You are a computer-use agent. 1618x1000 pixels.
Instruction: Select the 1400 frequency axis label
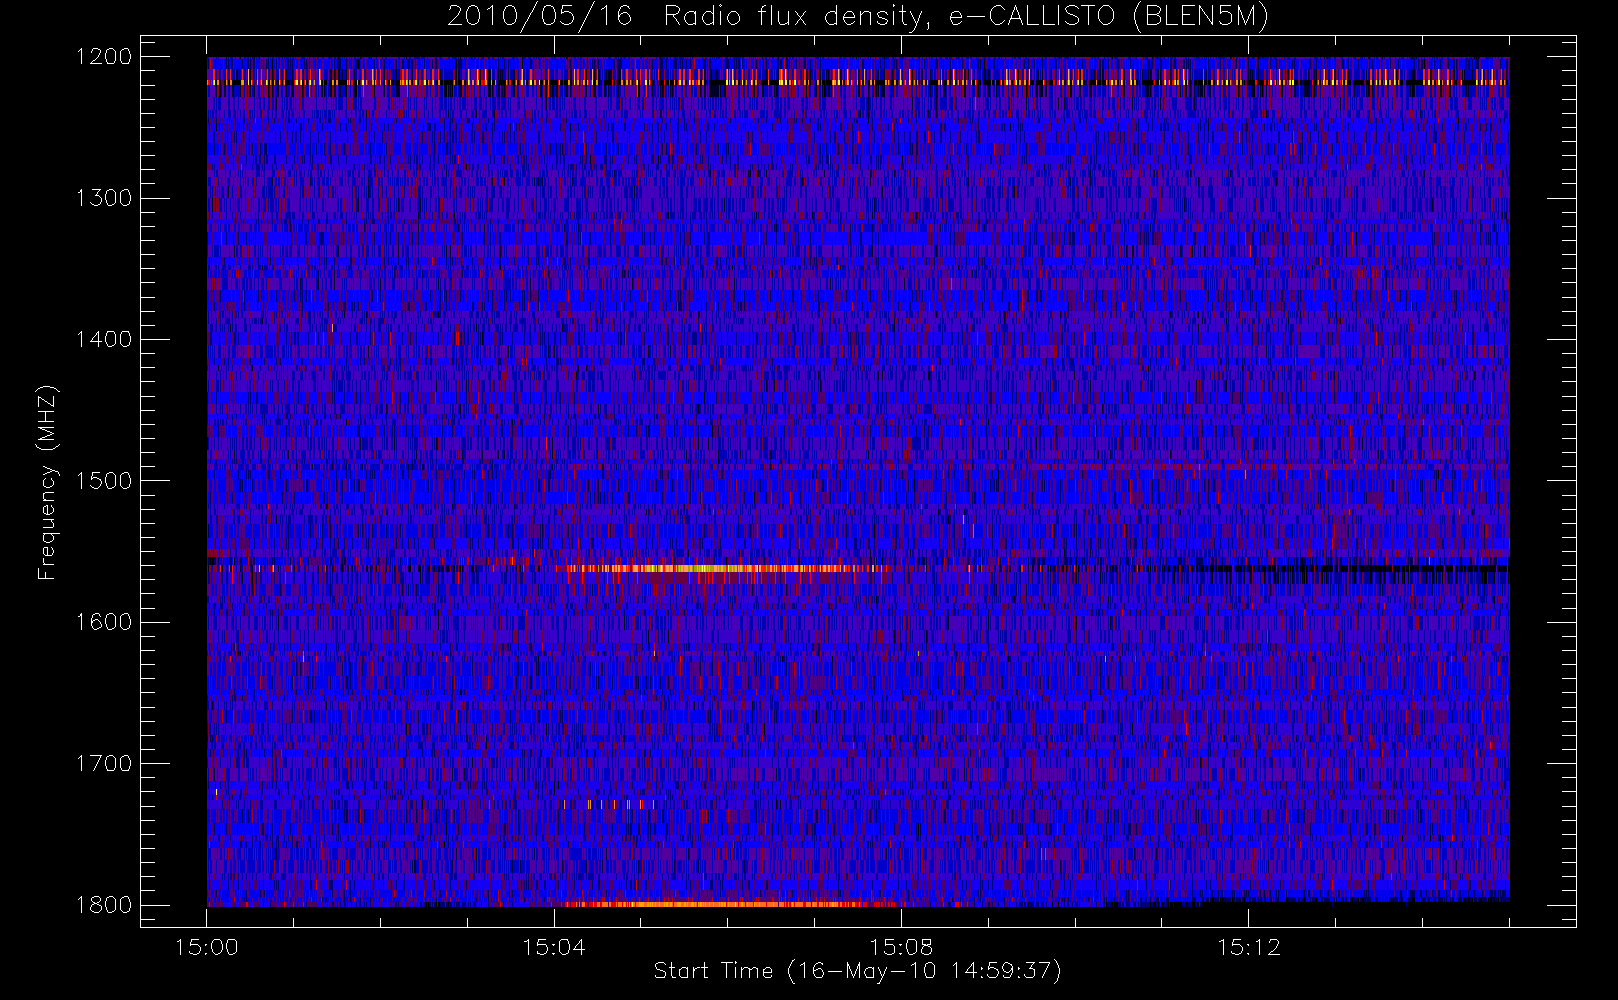point(104,339)
